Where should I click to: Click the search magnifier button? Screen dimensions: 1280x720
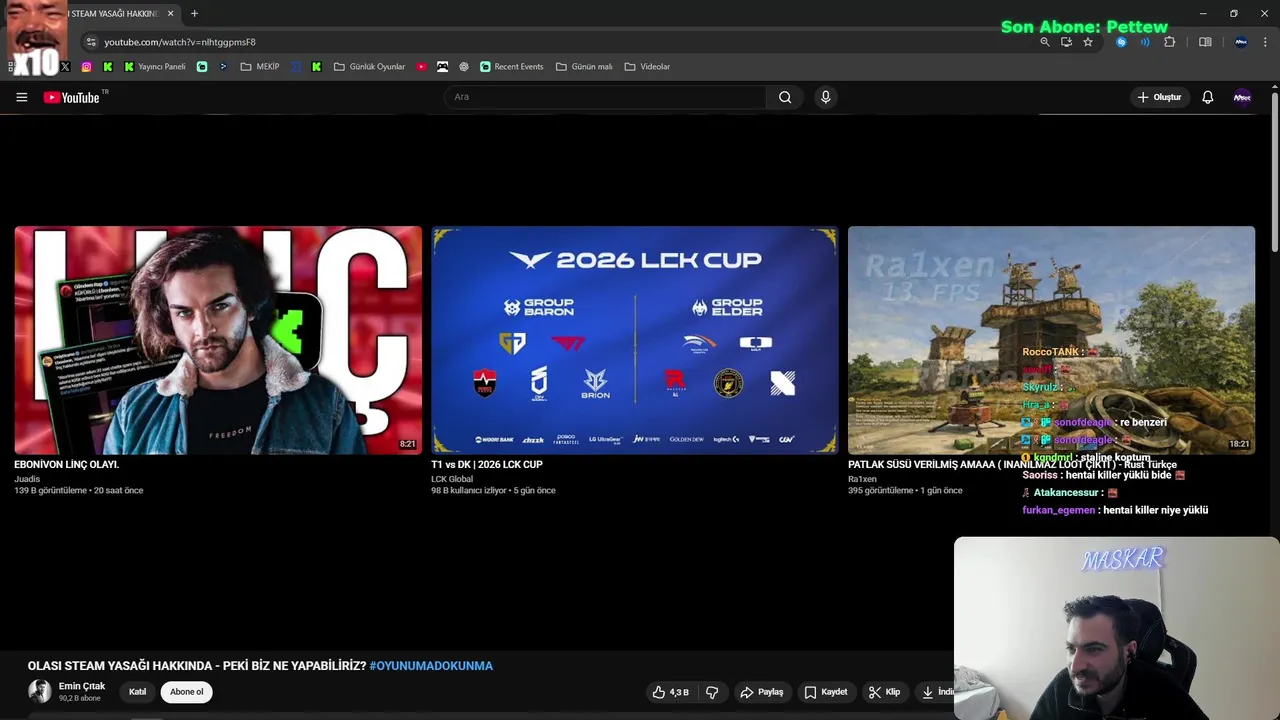coord(785,97)
